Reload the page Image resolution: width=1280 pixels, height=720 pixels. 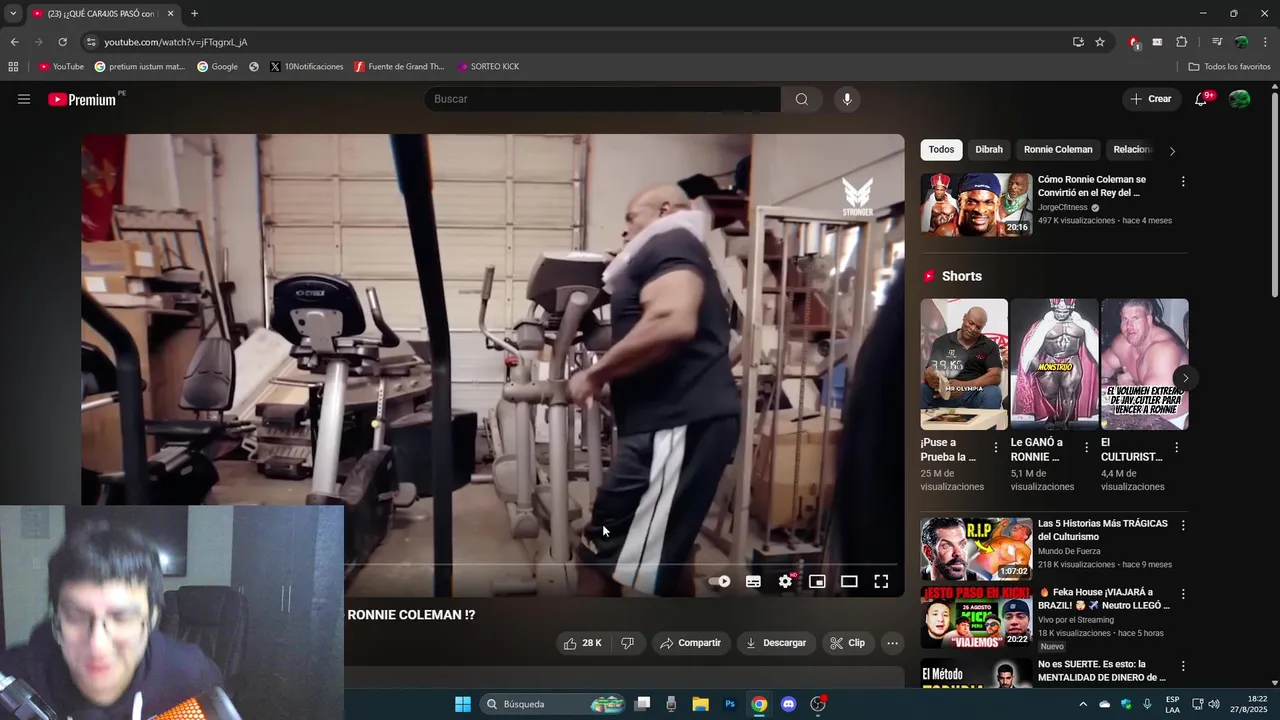point(62,42)
